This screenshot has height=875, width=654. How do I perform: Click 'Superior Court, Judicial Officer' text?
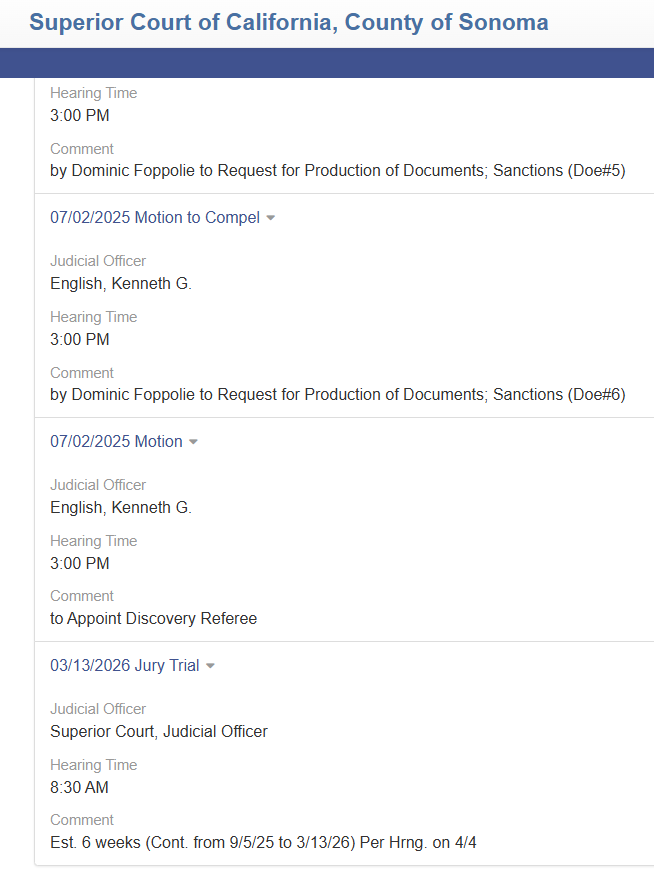[159, 732]
